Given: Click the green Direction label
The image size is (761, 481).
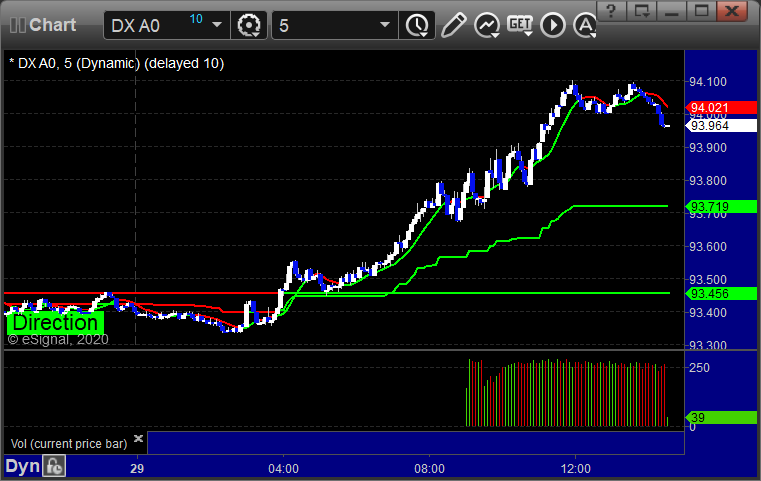Looking at the screenshot, I should point(56,323).
